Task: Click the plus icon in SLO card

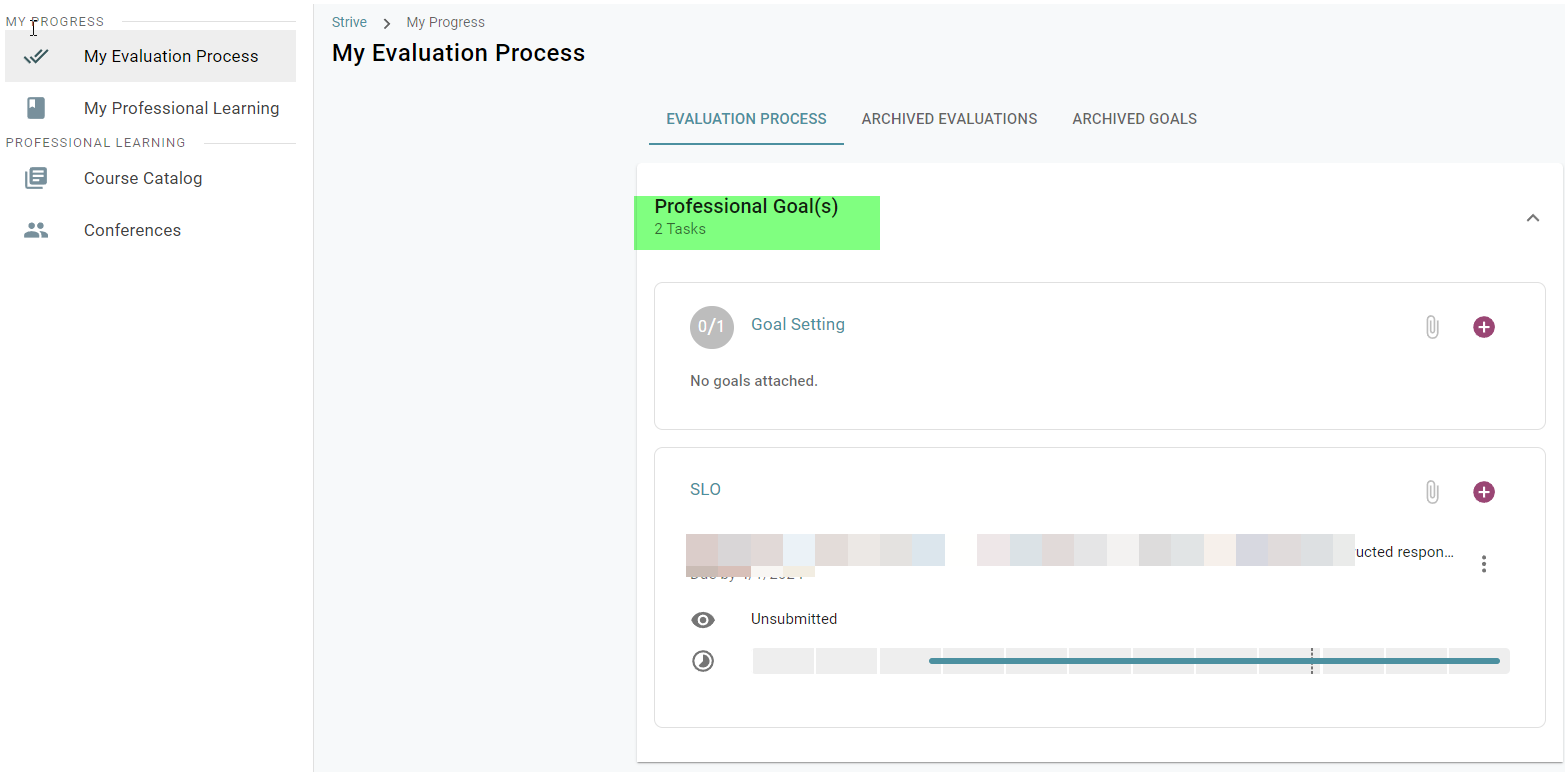Action: pyautogui.click(x=1484, y=492)
